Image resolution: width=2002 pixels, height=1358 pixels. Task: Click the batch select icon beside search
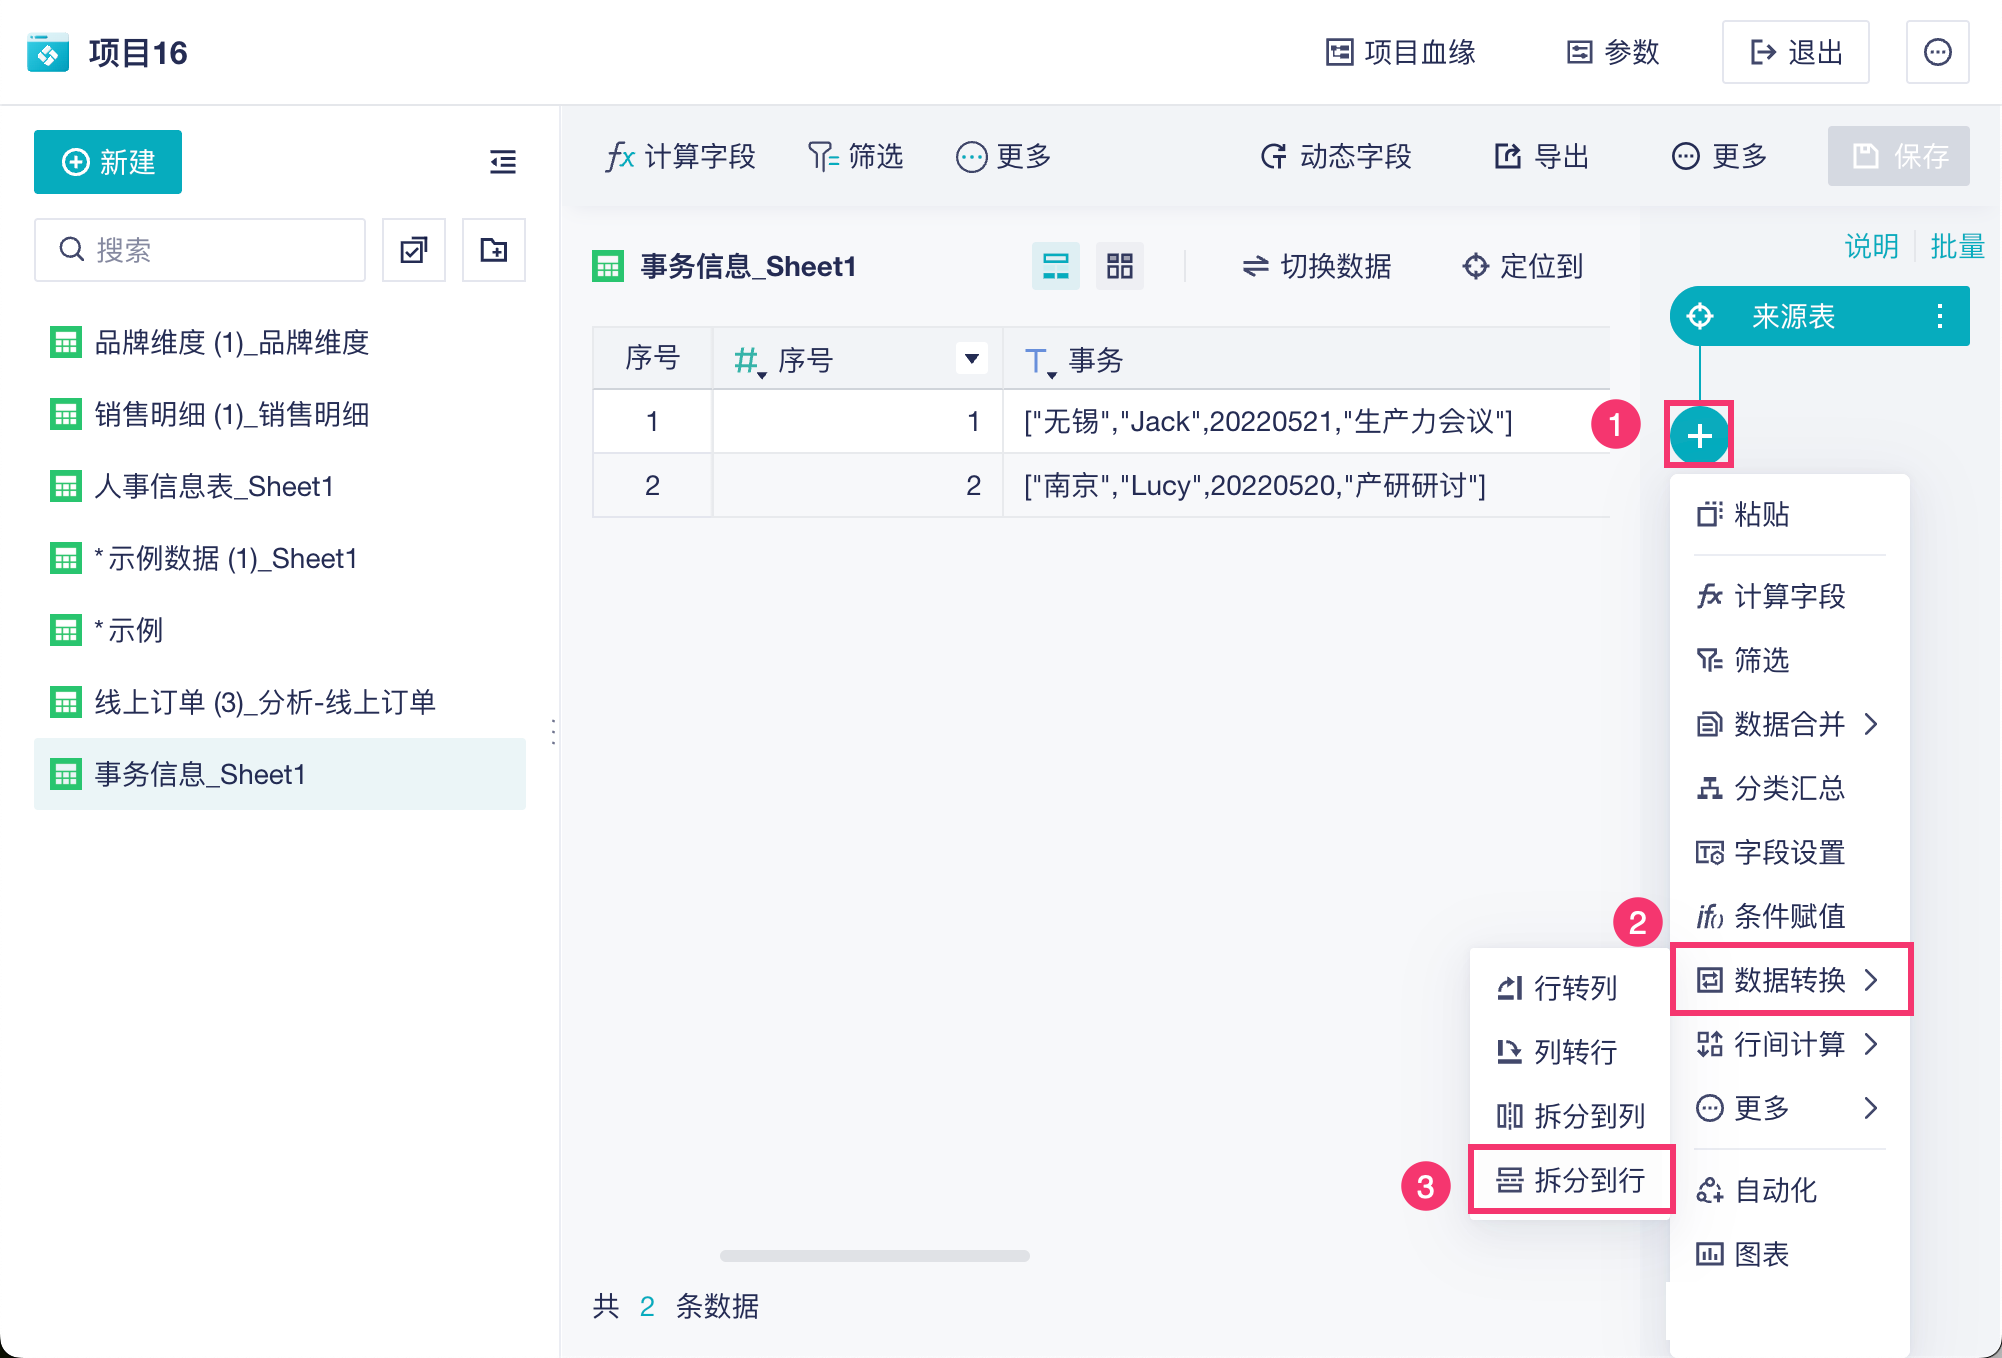click(x=414, y=250)
